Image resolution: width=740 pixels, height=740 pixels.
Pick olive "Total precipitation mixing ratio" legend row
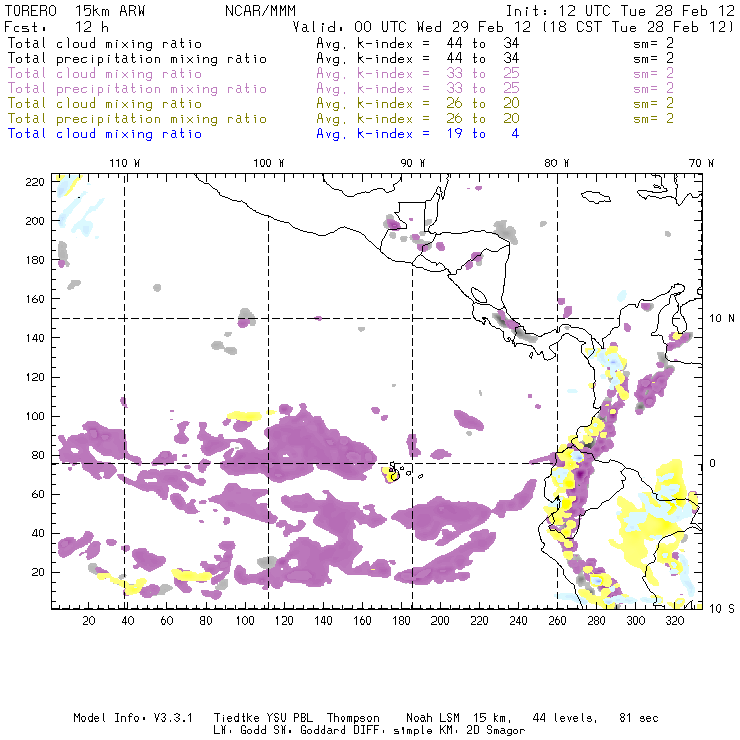pos(137,118)
